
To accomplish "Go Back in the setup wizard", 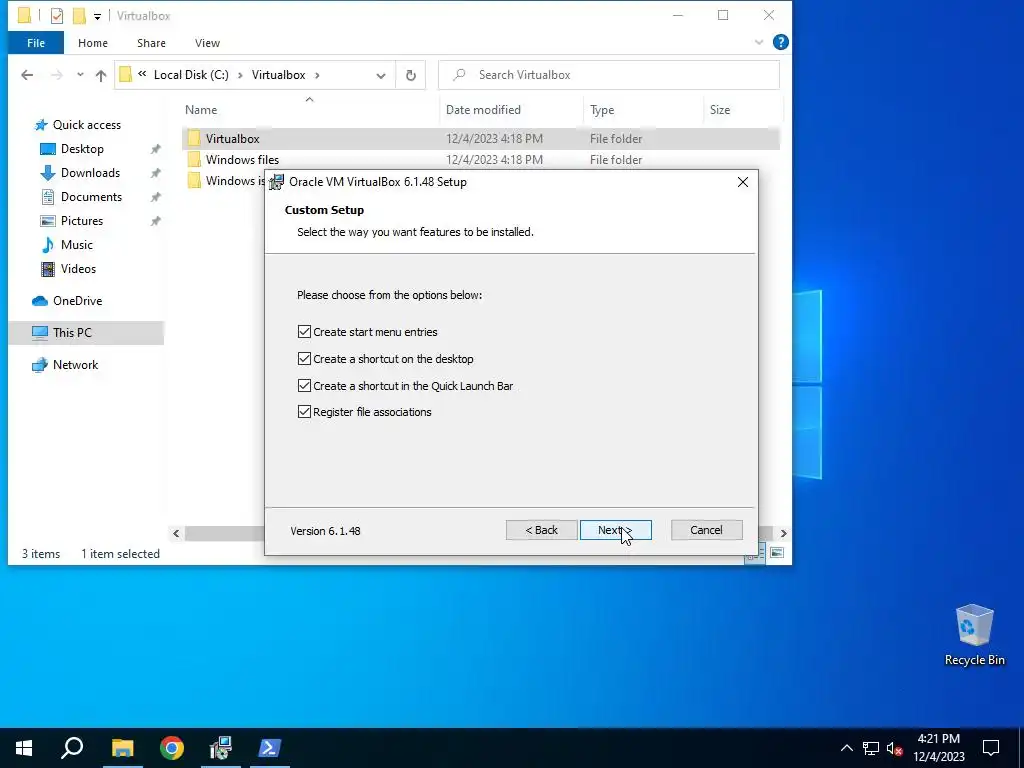I will 541,530.
